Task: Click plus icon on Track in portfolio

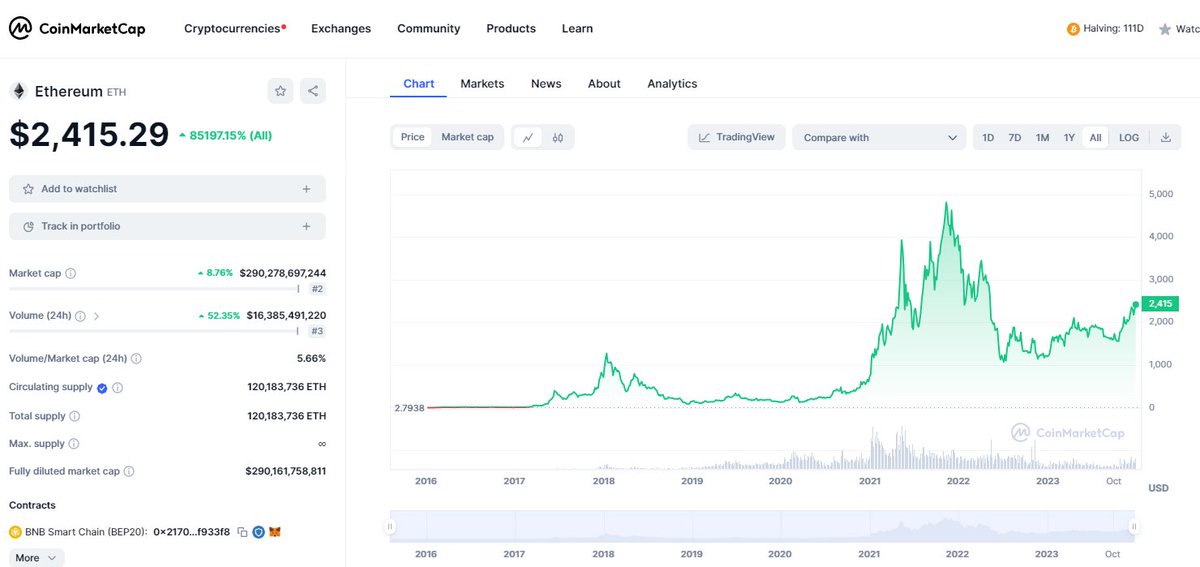Action: click(306, 227)
